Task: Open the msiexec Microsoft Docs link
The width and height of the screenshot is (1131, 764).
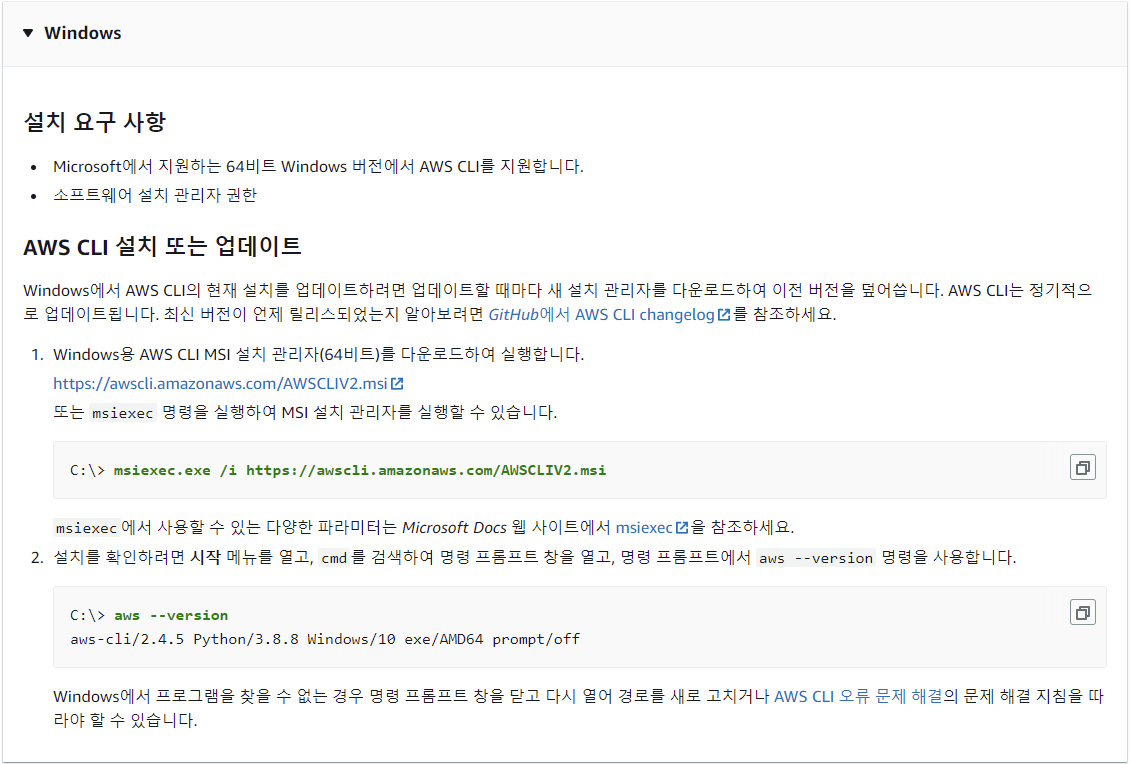Action: point(644,527)
